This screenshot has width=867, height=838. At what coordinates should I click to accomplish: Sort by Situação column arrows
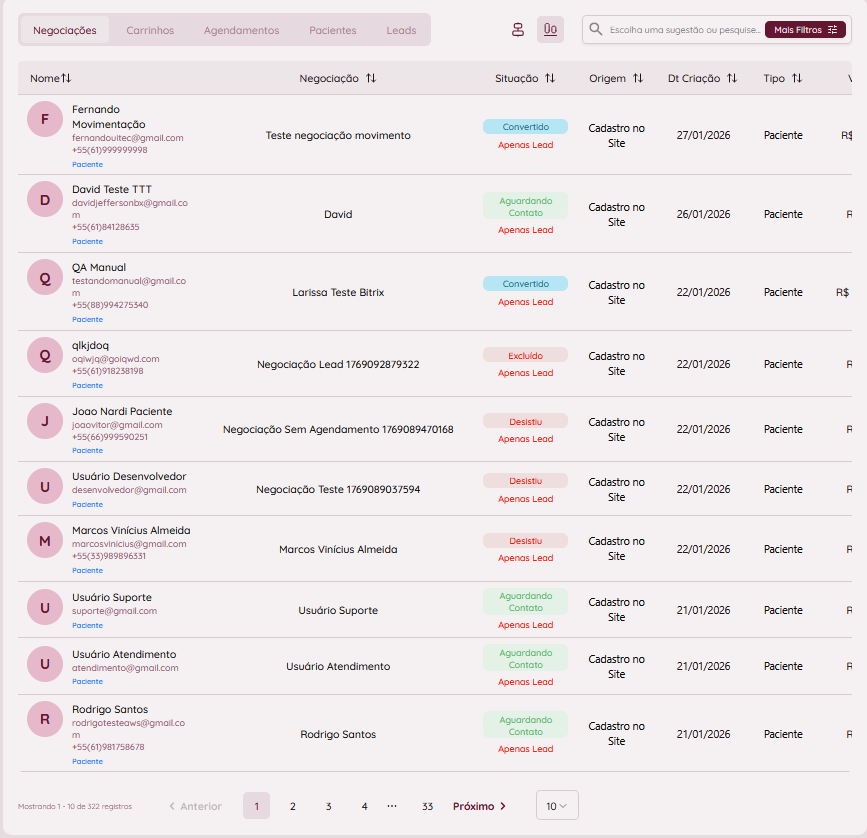pos(550,78)
